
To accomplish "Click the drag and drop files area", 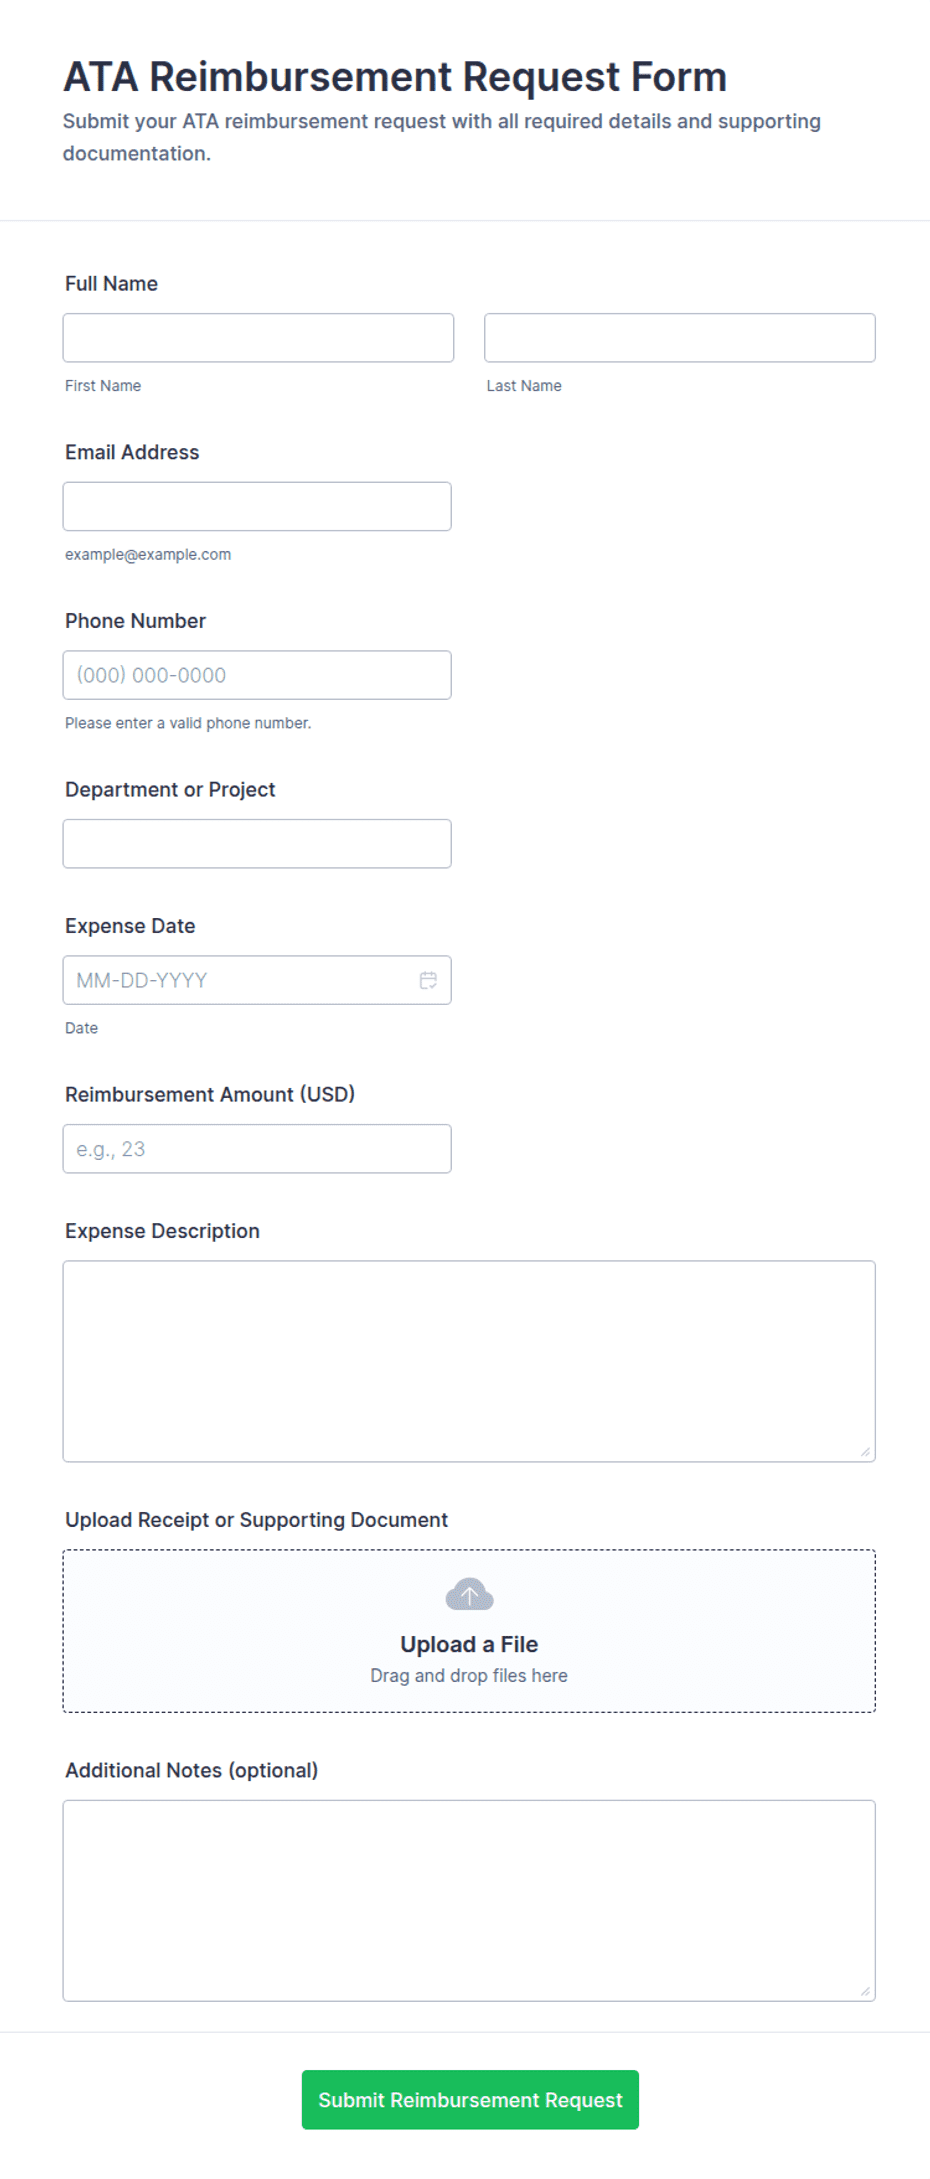I will click(x=469, y=1631).
